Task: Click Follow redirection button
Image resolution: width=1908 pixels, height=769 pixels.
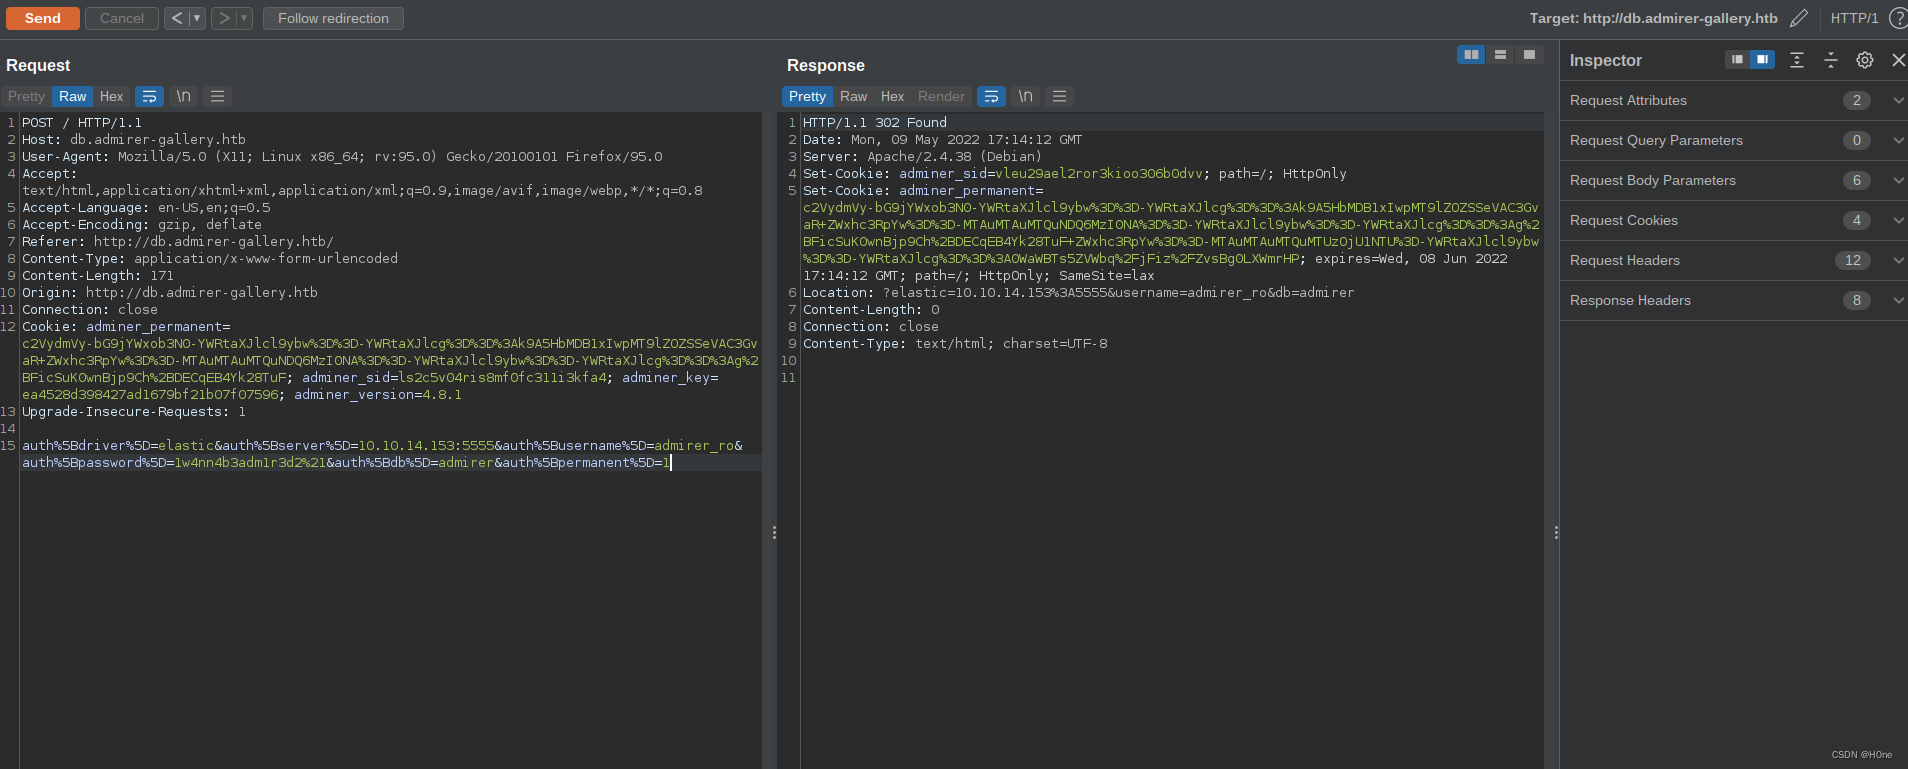Action: 333,18
